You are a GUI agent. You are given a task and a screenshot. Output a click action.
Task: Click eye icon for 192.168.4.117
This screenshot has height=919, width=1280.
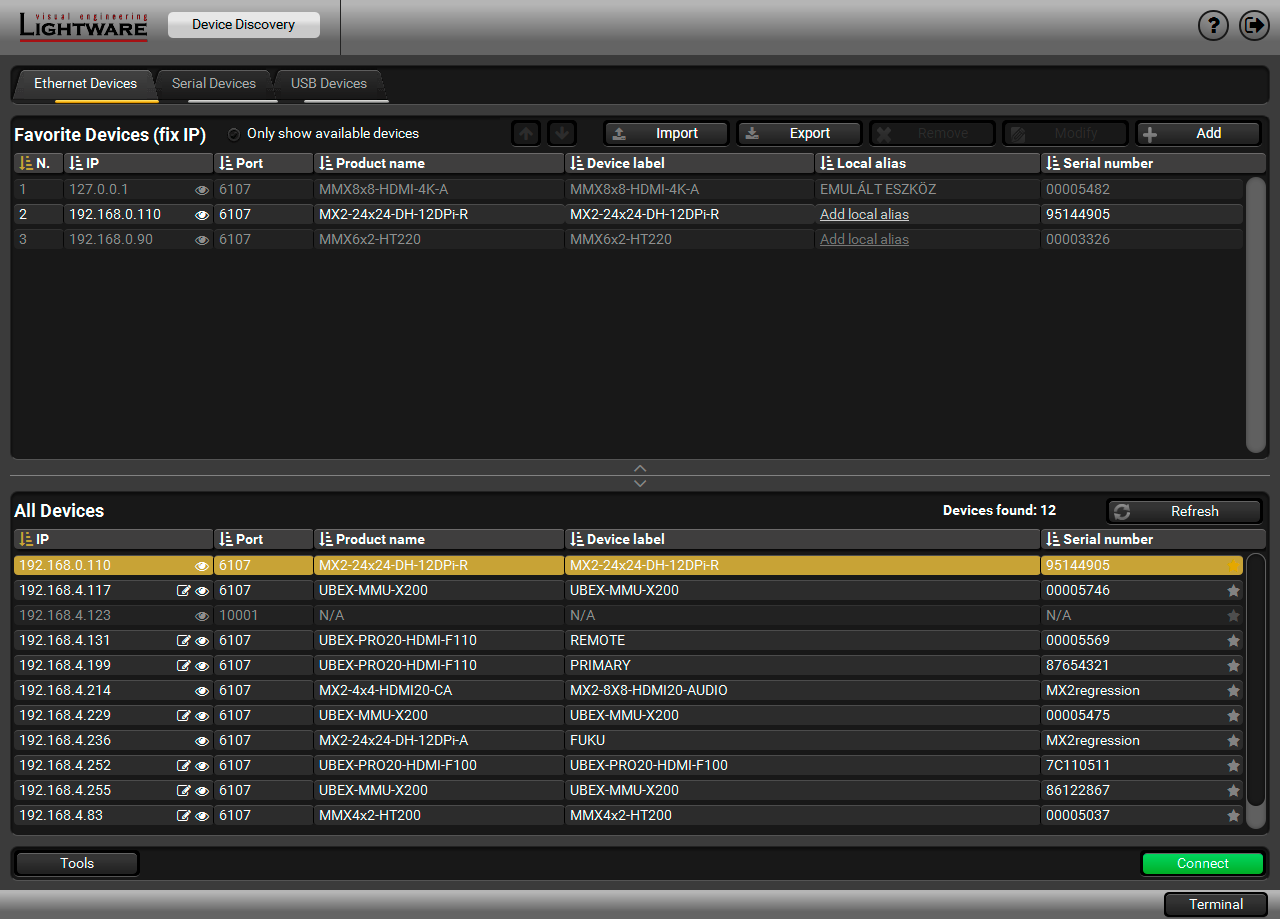202,591
